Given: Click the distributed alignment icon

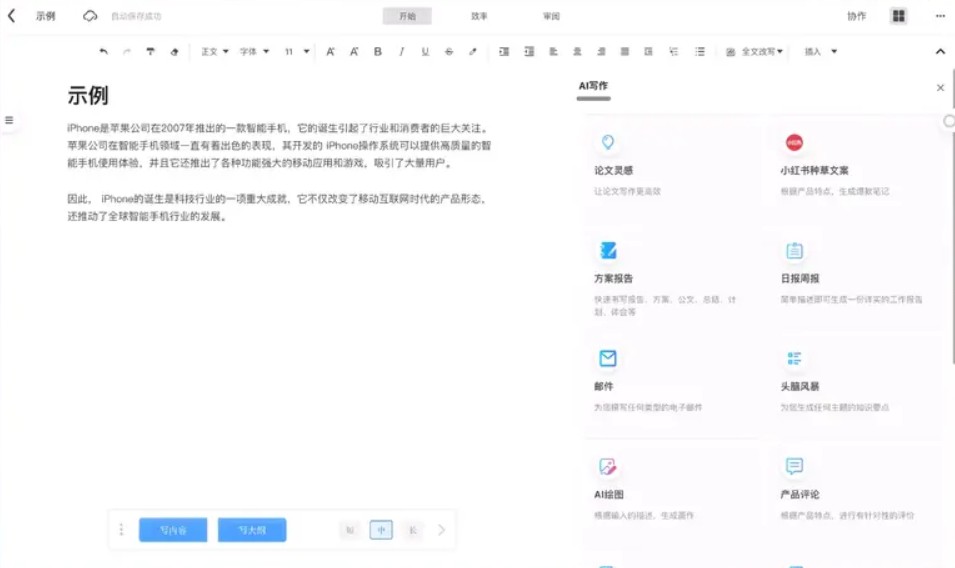Looking at the screenshot, I should pyautogui.click(x=649, y=52).
